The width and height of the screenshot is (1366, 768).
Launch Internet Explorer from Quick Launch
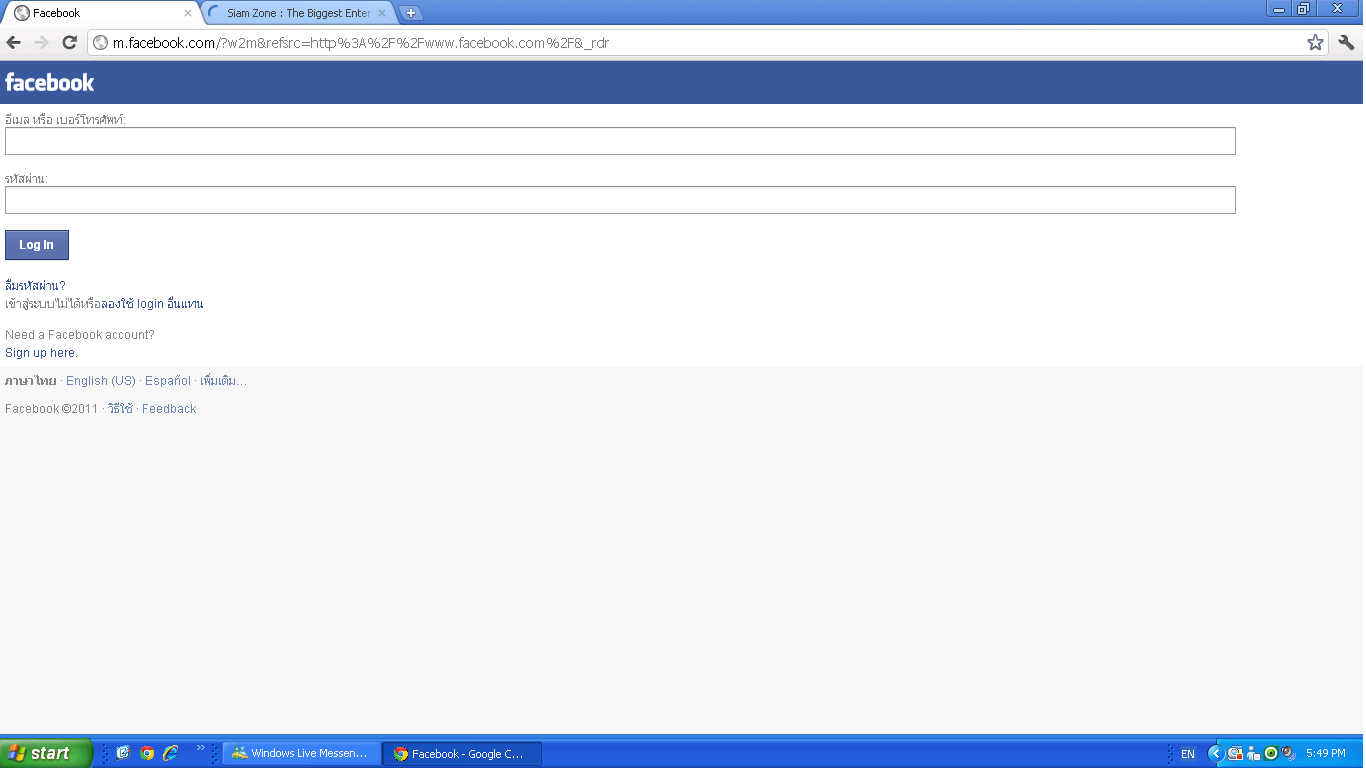[x=171, y=753]
